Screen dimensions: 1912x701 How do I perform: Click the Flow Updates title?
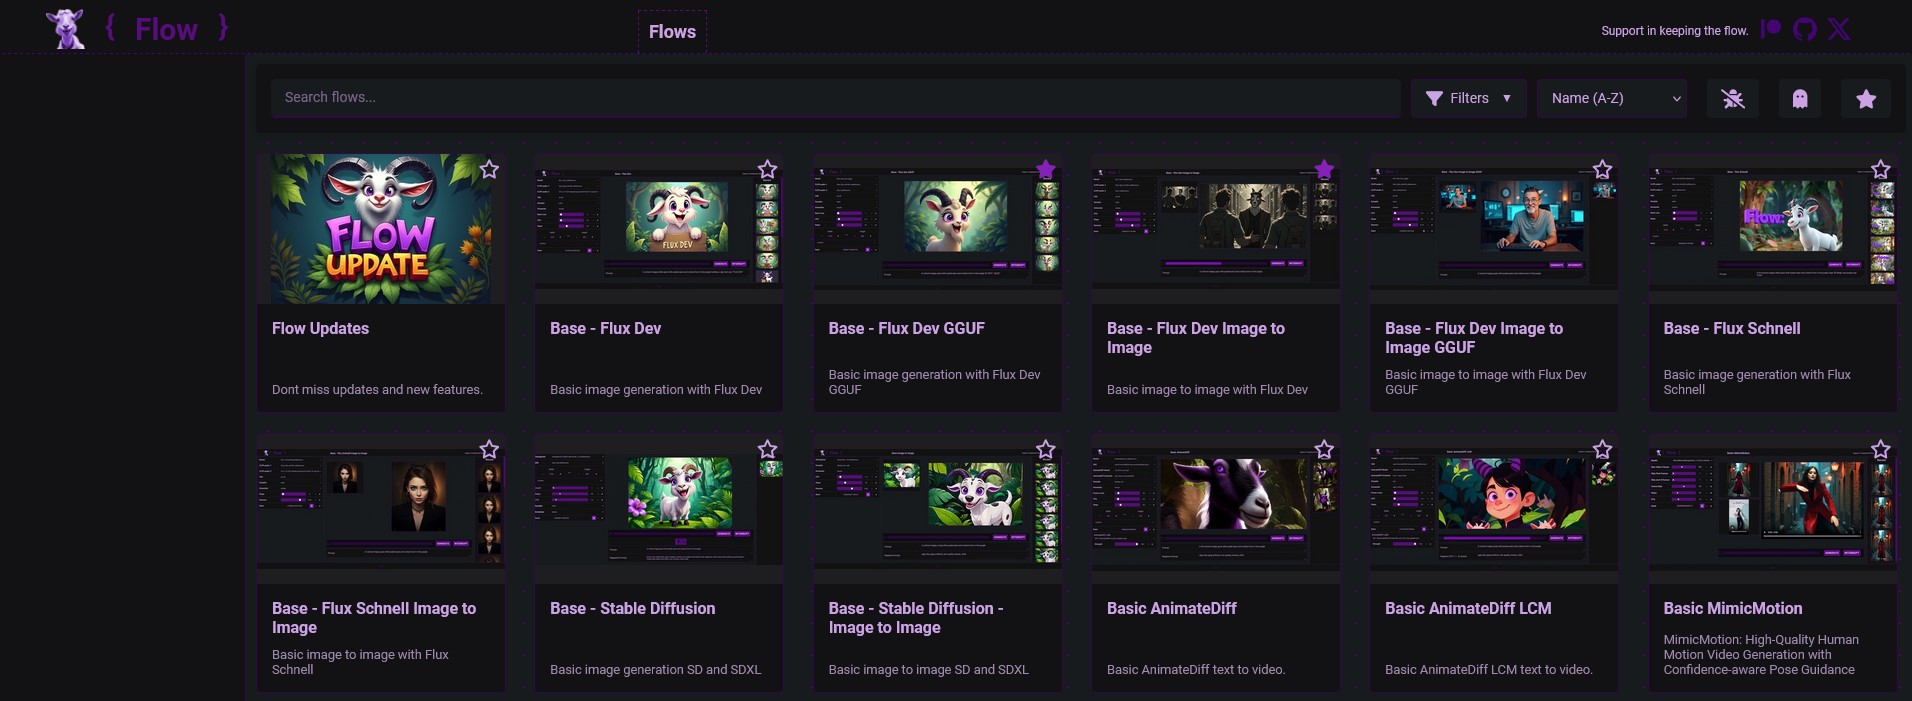[320, 328]
